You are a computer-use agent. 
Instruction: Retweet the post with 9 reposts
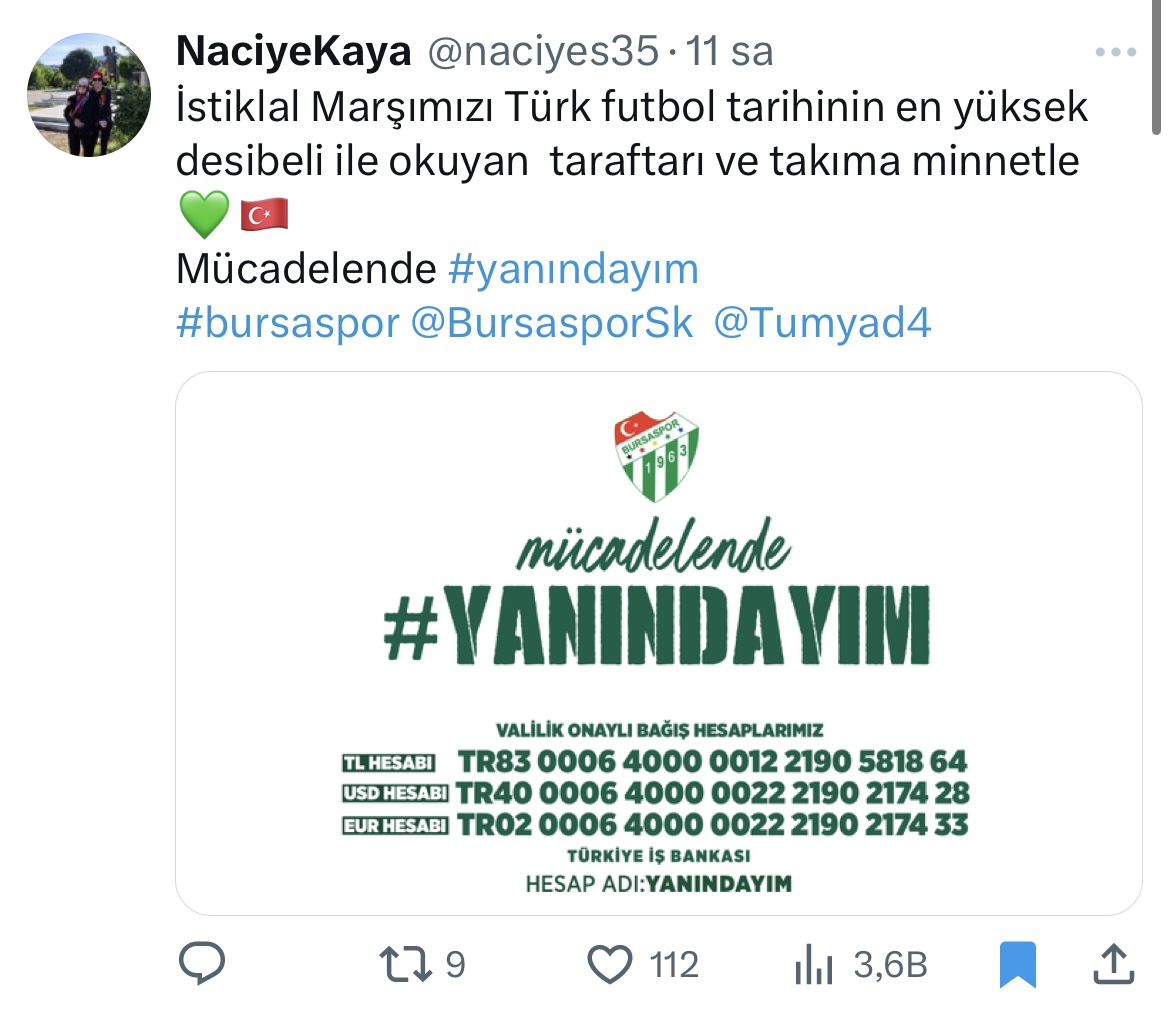point(405,963)
